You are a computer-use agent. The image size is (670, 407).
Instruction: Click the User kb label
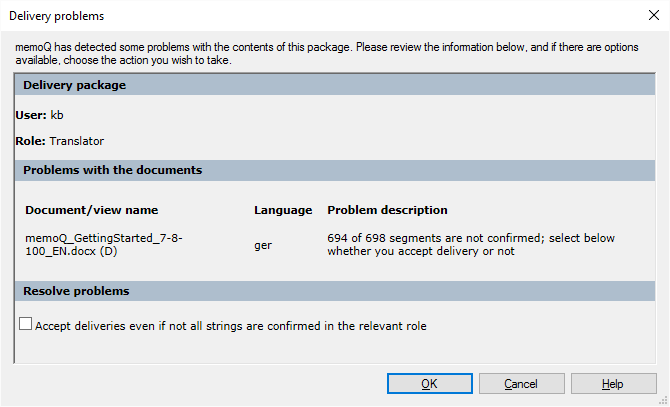tap(40, 115)
